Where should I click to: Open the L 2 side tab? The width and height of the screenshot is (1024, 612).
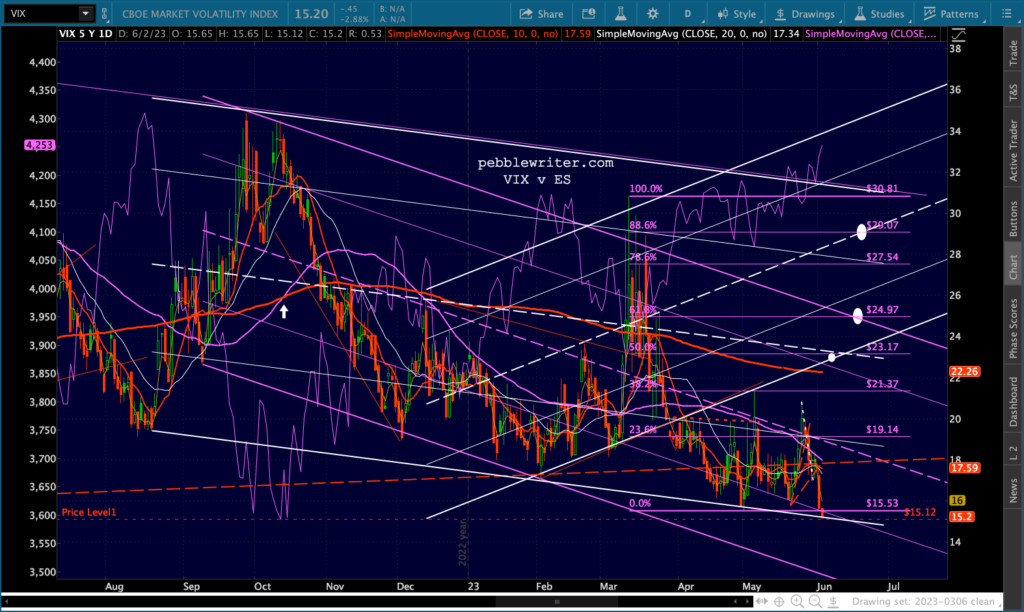pyautogui.click(x=1014, y=451)
